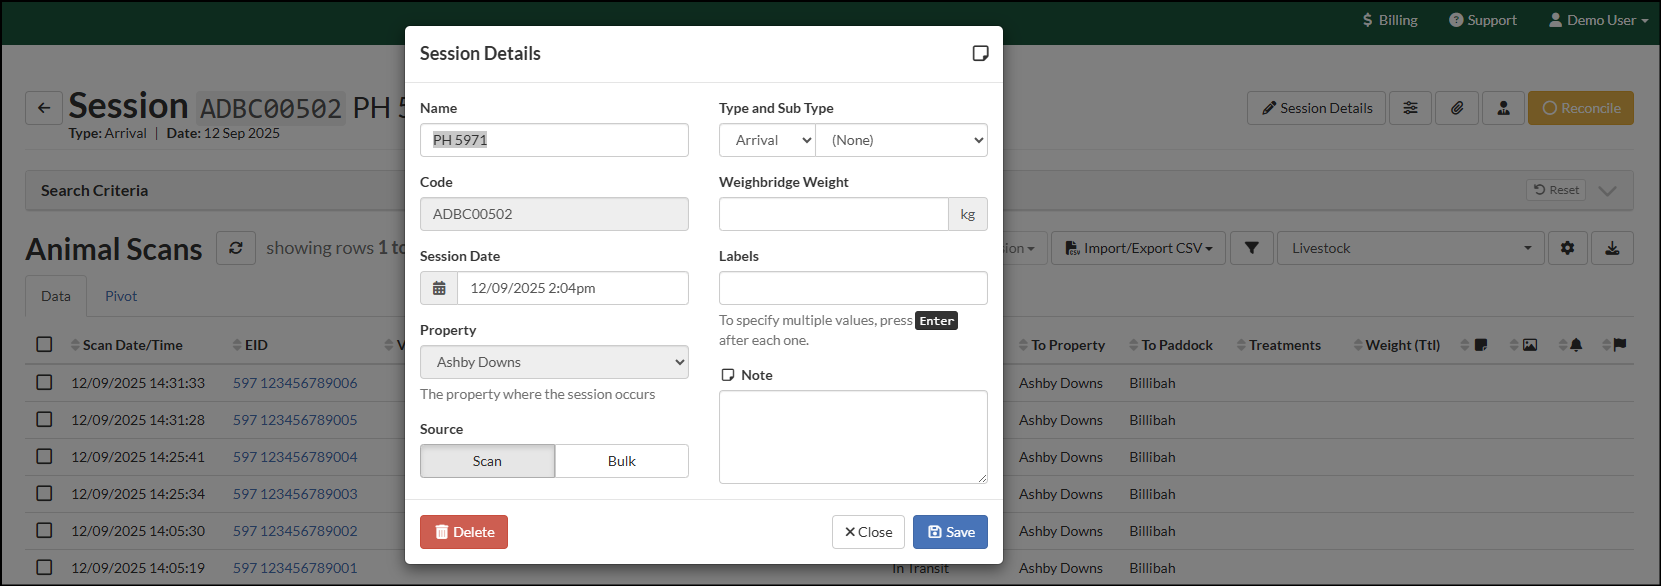Refresh the Animal Scans list
1661x586 pixels.
point(236,248)
